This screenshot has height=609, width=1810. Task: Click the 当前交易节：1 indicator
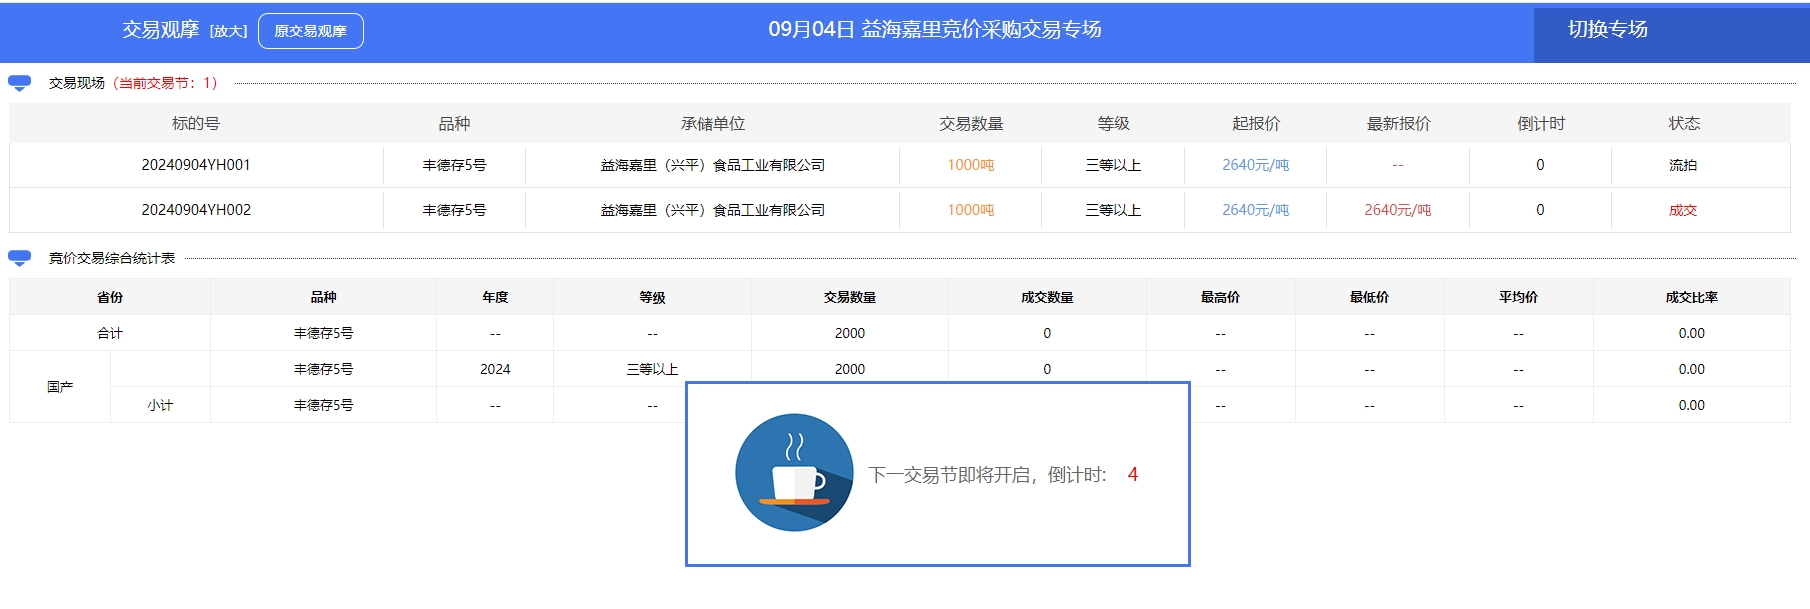click(164, 83)
